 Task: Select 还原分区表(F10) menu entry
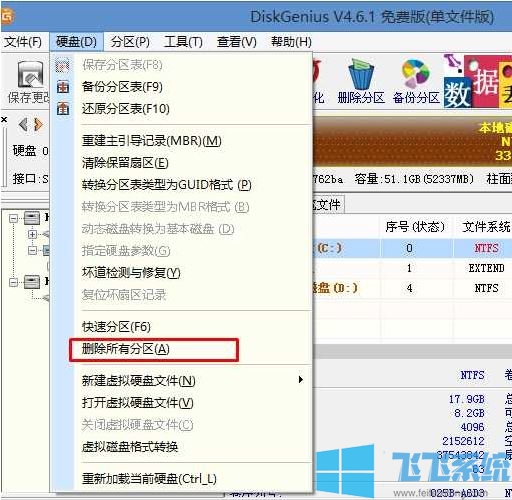[126, 109]
